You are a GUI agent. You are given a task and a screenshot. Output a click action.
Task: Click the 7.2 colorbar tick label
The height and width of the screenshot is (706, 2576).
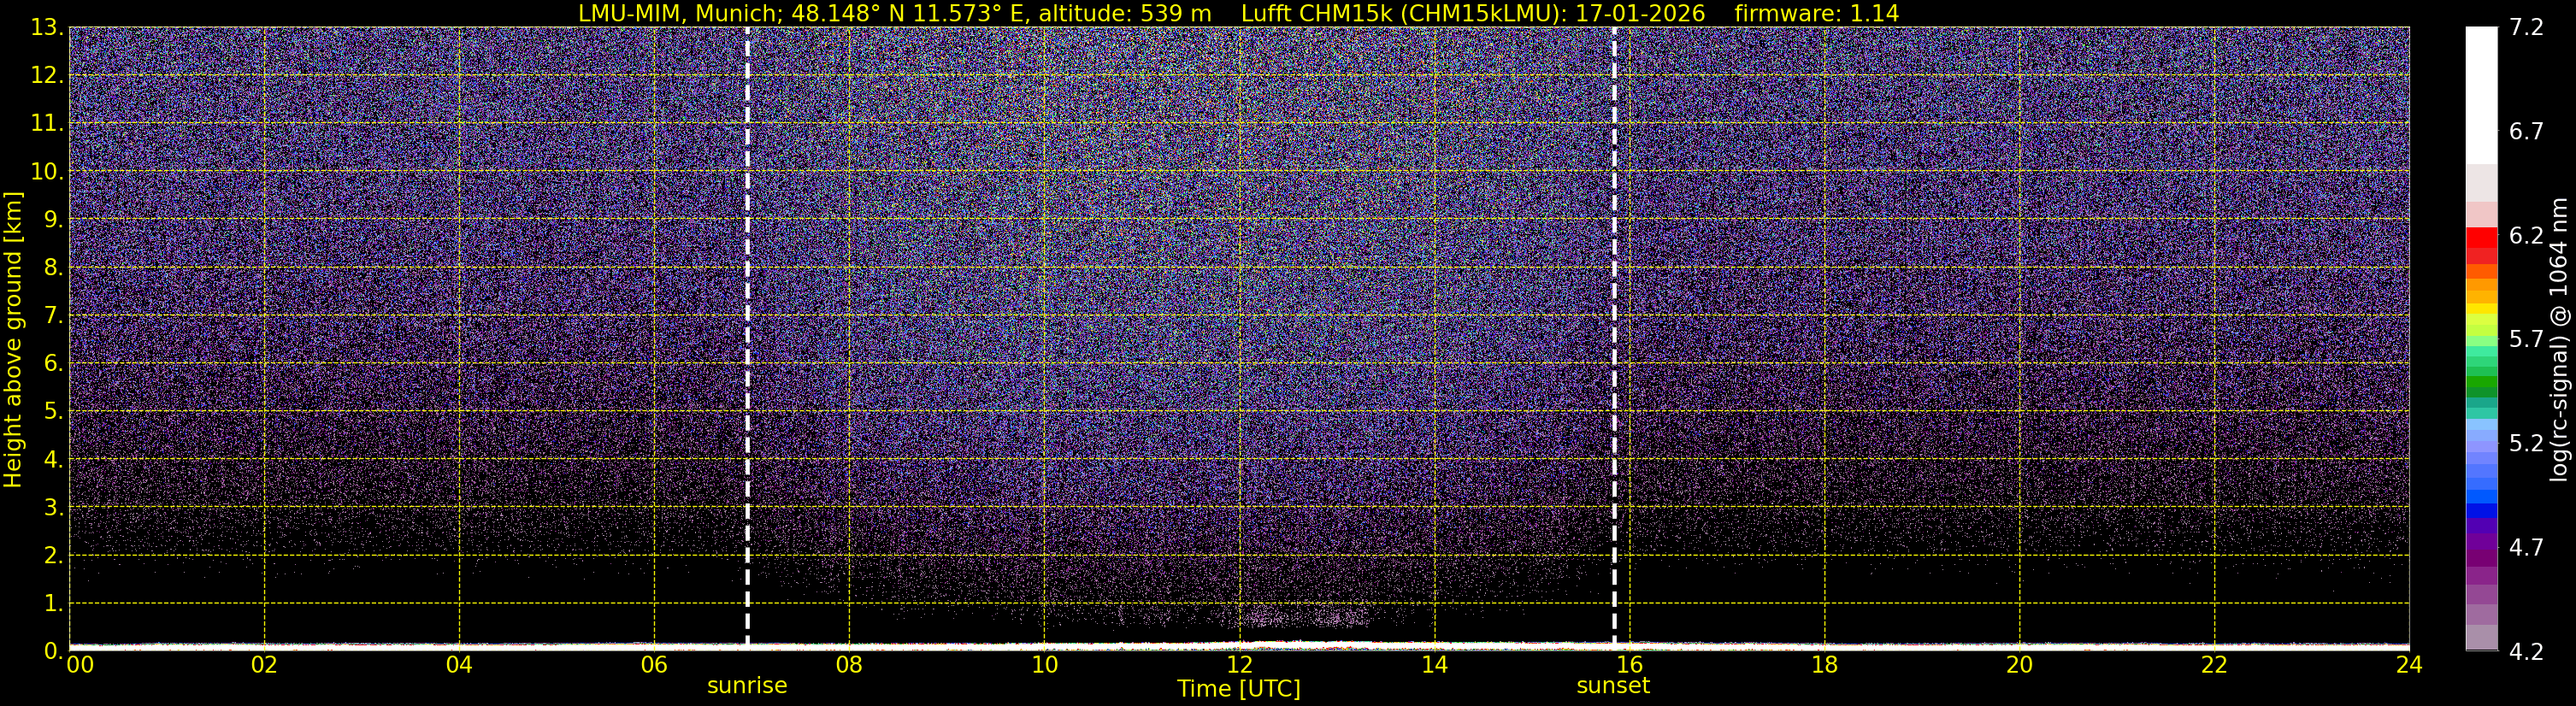[x=2526, y=28]
